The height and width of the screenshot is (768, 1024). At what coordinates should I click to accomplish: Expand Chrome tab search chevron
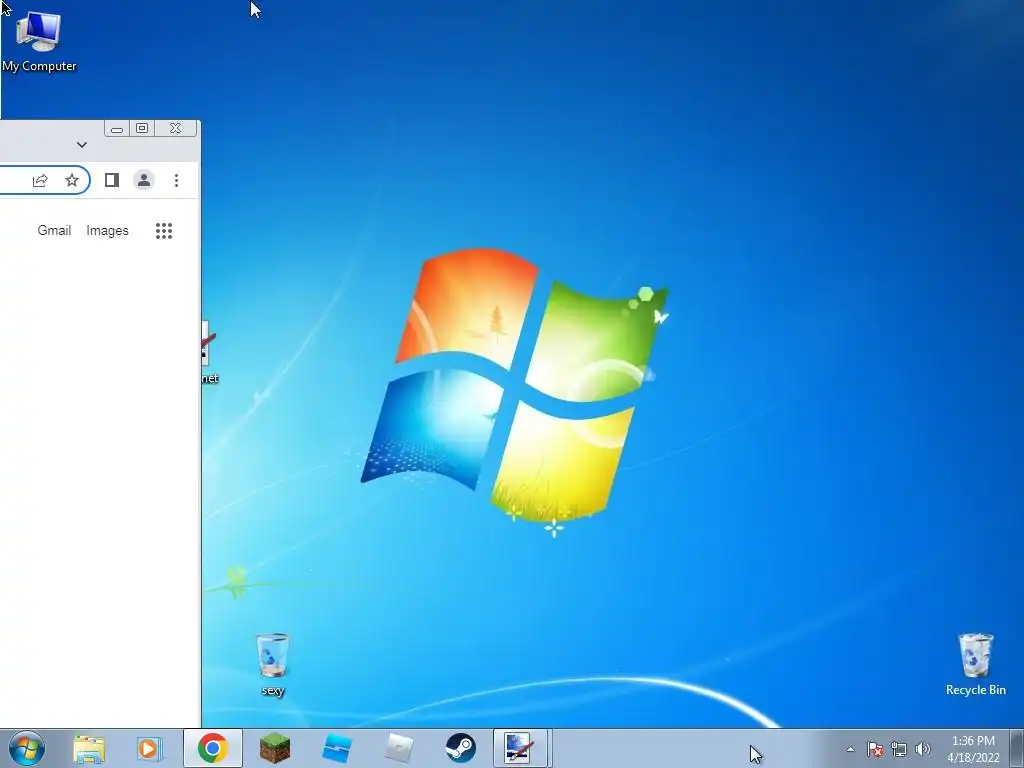pyautogui.click(x=82, y=145)
